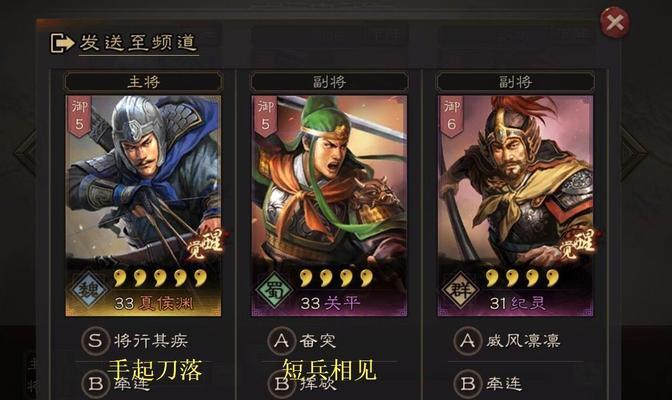Image resolution: width=672 pixels, height=400 pixels.
Task: Close the team panel with red X
Action: point(615,22)
